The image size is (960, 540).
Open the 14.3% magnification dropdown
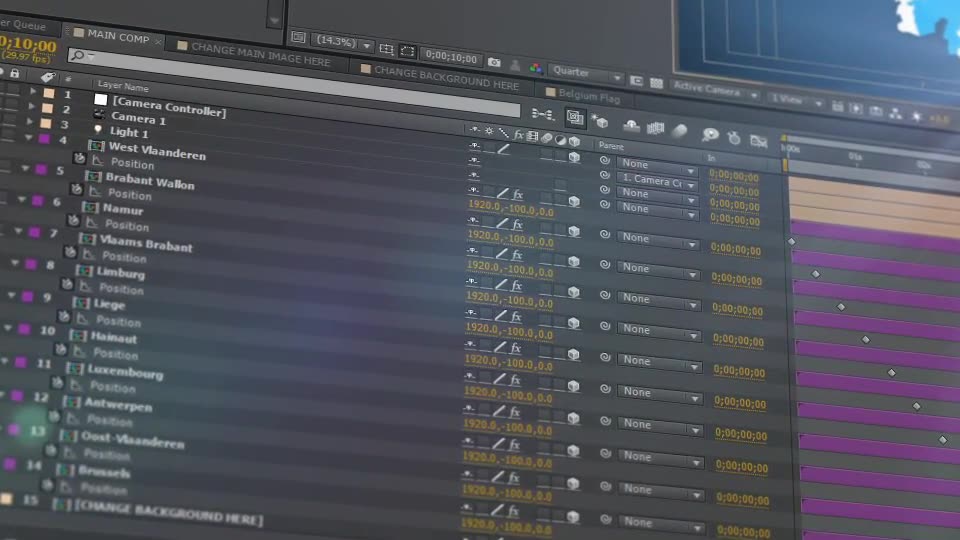coord(342,42)
